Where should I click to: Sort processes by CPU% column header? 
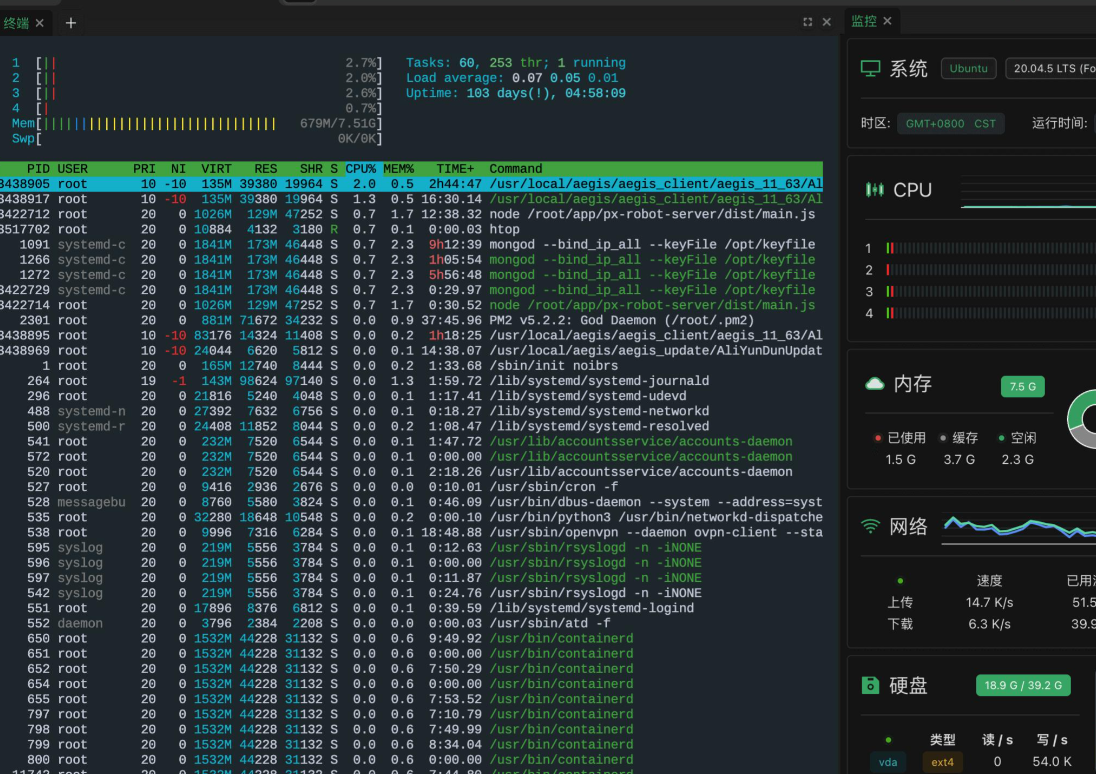click(x=361, y=169)
